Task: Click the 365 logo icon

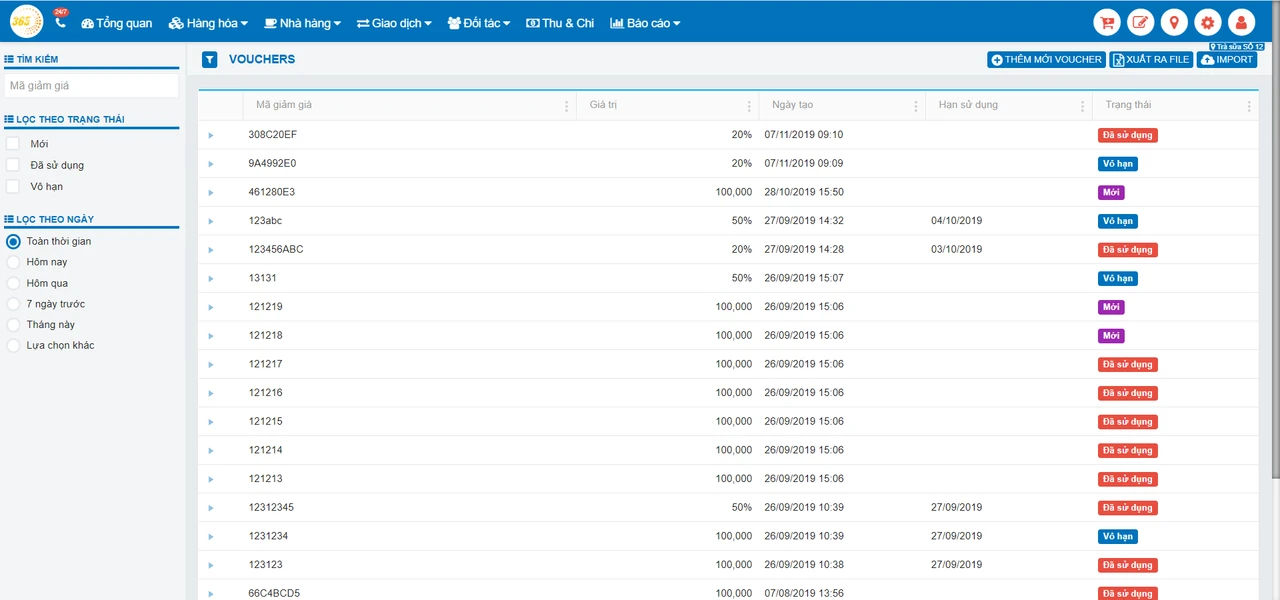Action: coord(26,21)
